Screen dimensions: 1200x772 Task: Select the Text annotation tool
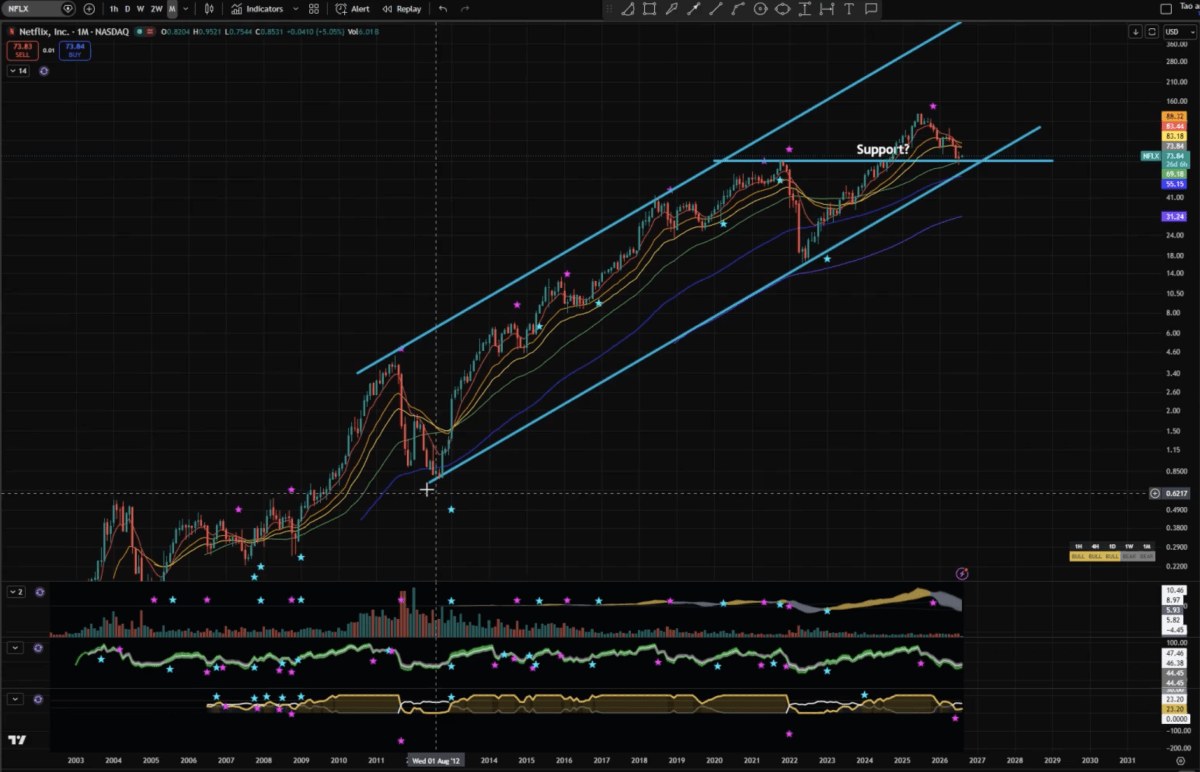click(x=849, y=9)
